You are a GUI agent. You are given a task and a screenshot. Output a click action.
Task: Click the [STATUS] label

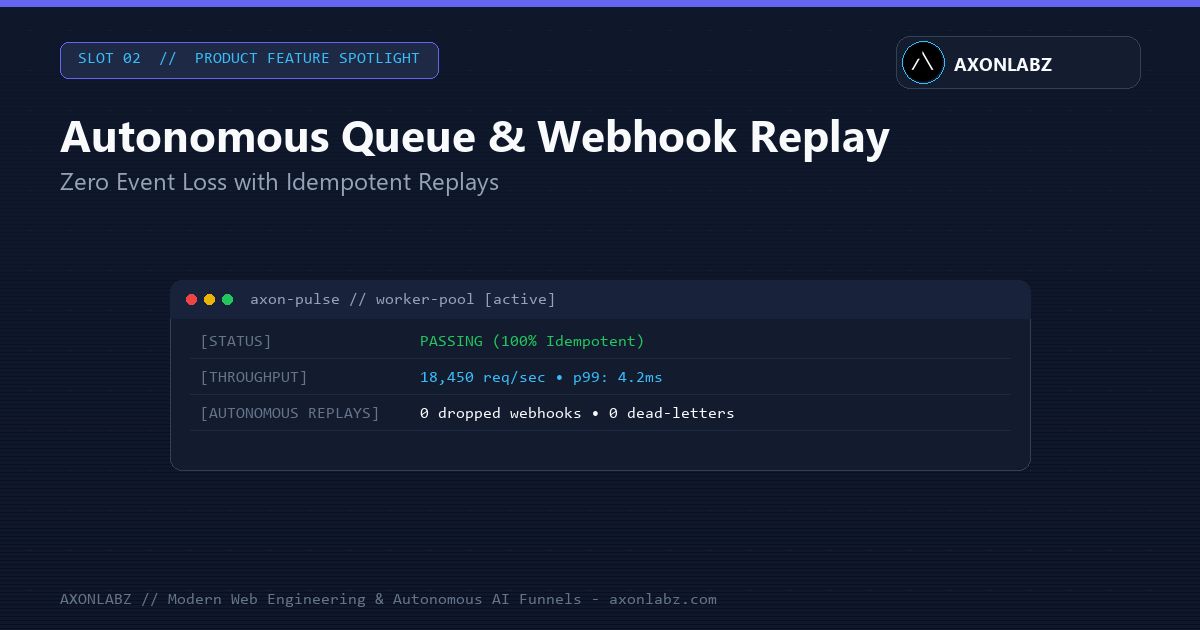tap(236, 341)
